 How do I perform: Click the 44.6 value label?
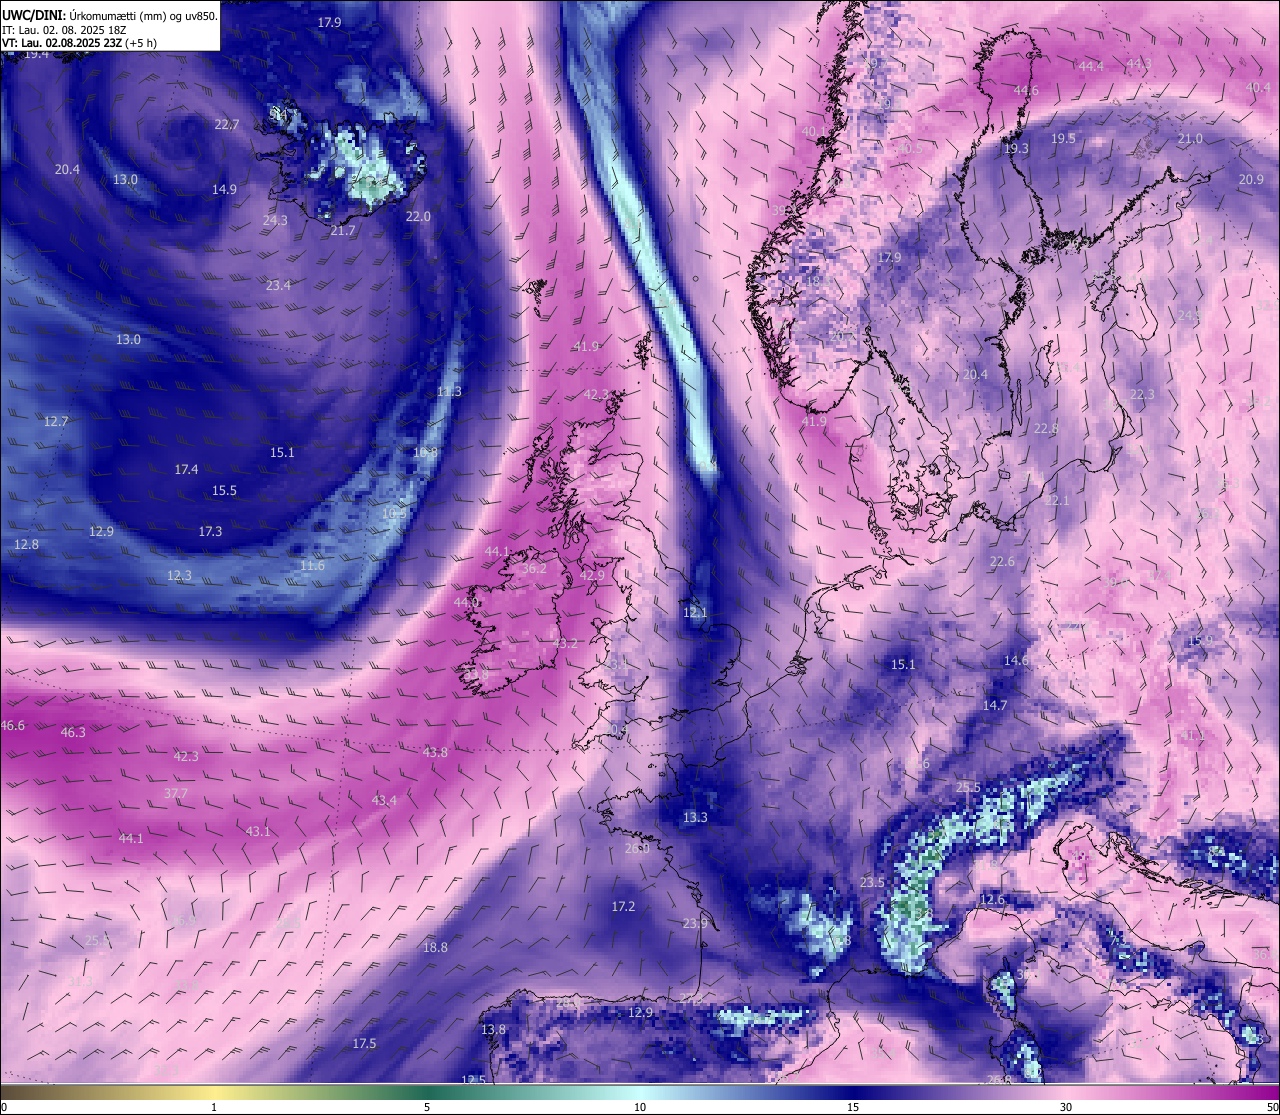tap(1026, 91)
